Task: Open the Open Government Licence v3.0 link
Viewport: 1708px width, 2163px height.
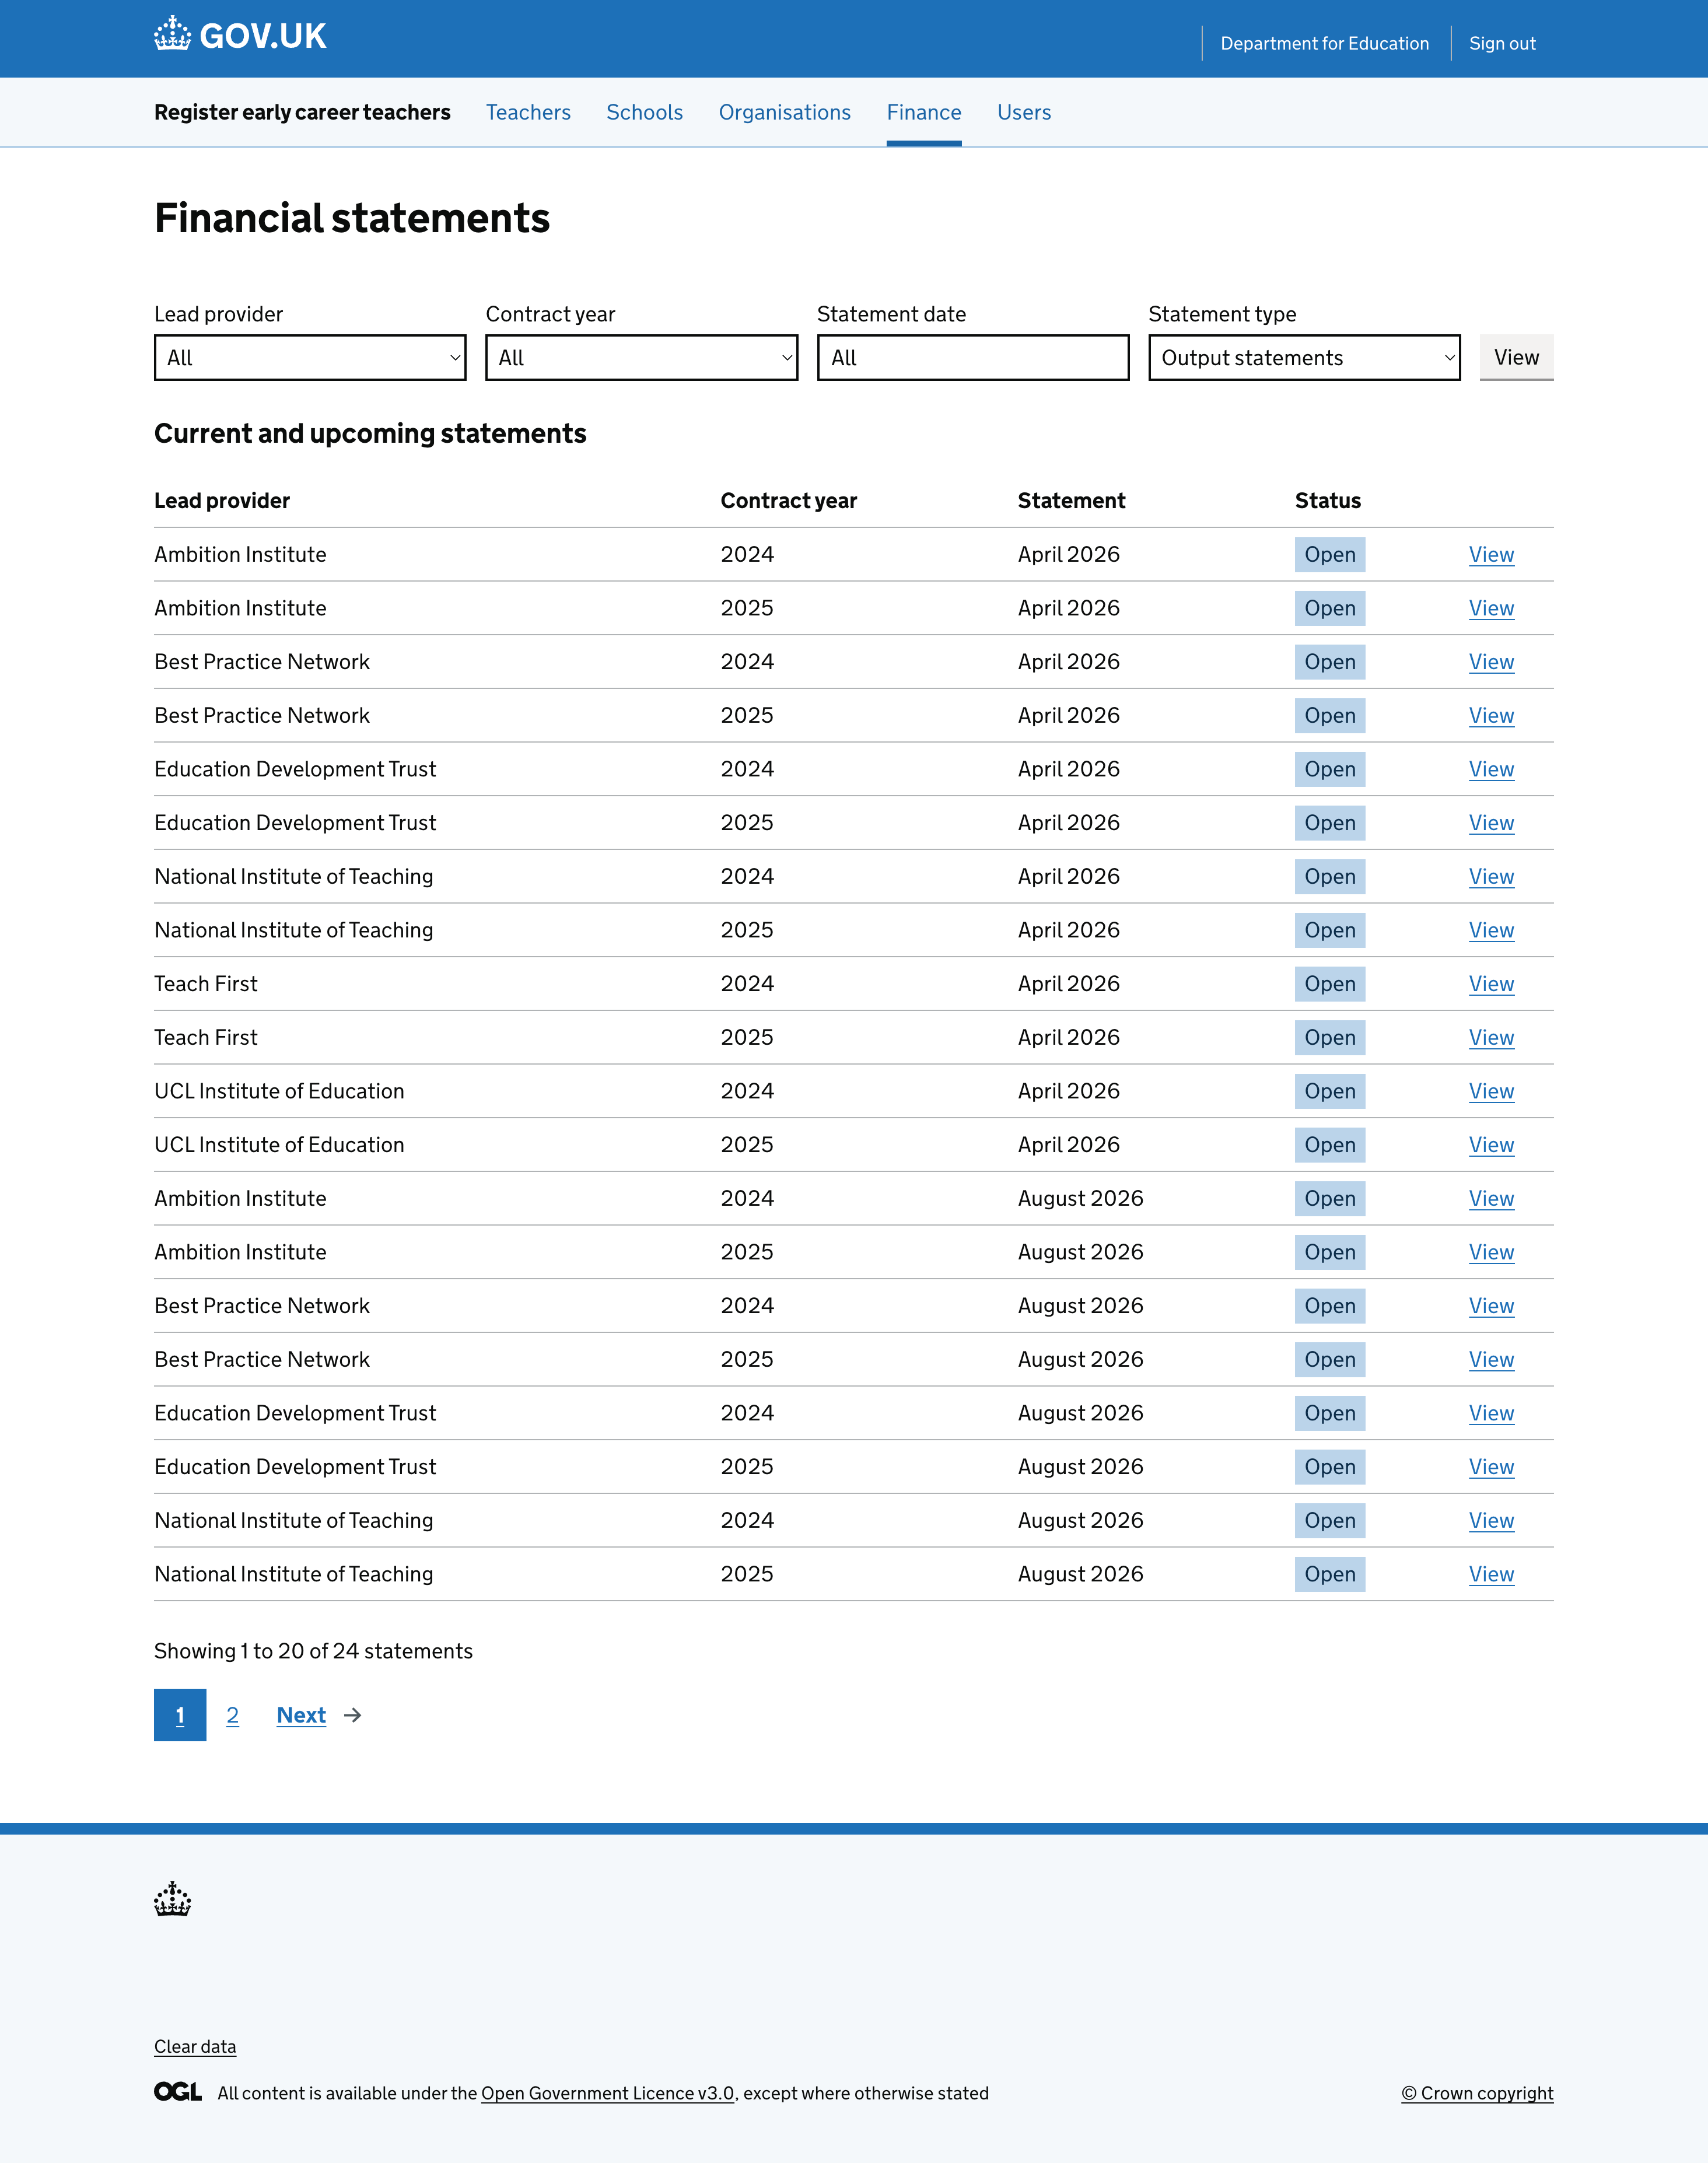Action: click(608, 2093)
